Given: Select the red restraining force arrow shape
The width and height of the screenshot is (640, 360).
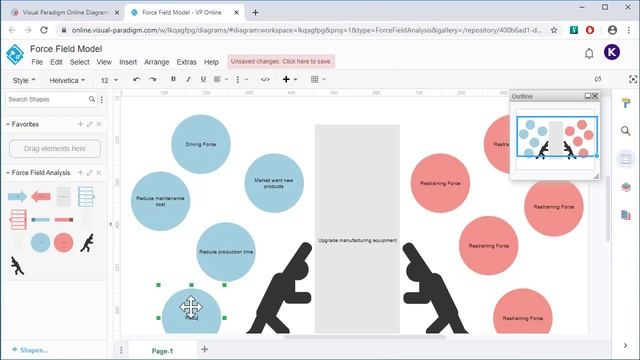Looking at the screenshot, I should (41, 197).
